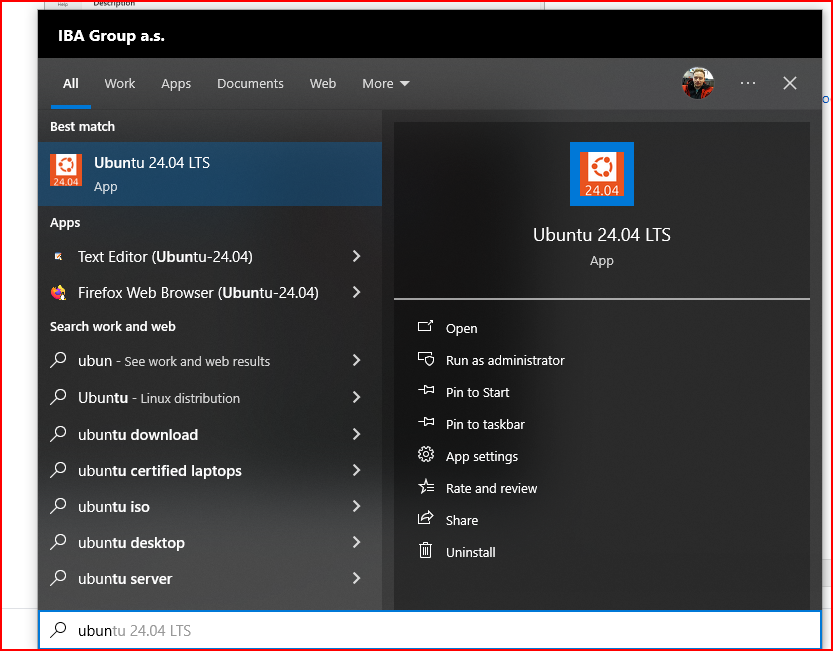Choose Open in the app actions
Screen dimensions: 833x651
pyautogui.click(x=461, y=328)
